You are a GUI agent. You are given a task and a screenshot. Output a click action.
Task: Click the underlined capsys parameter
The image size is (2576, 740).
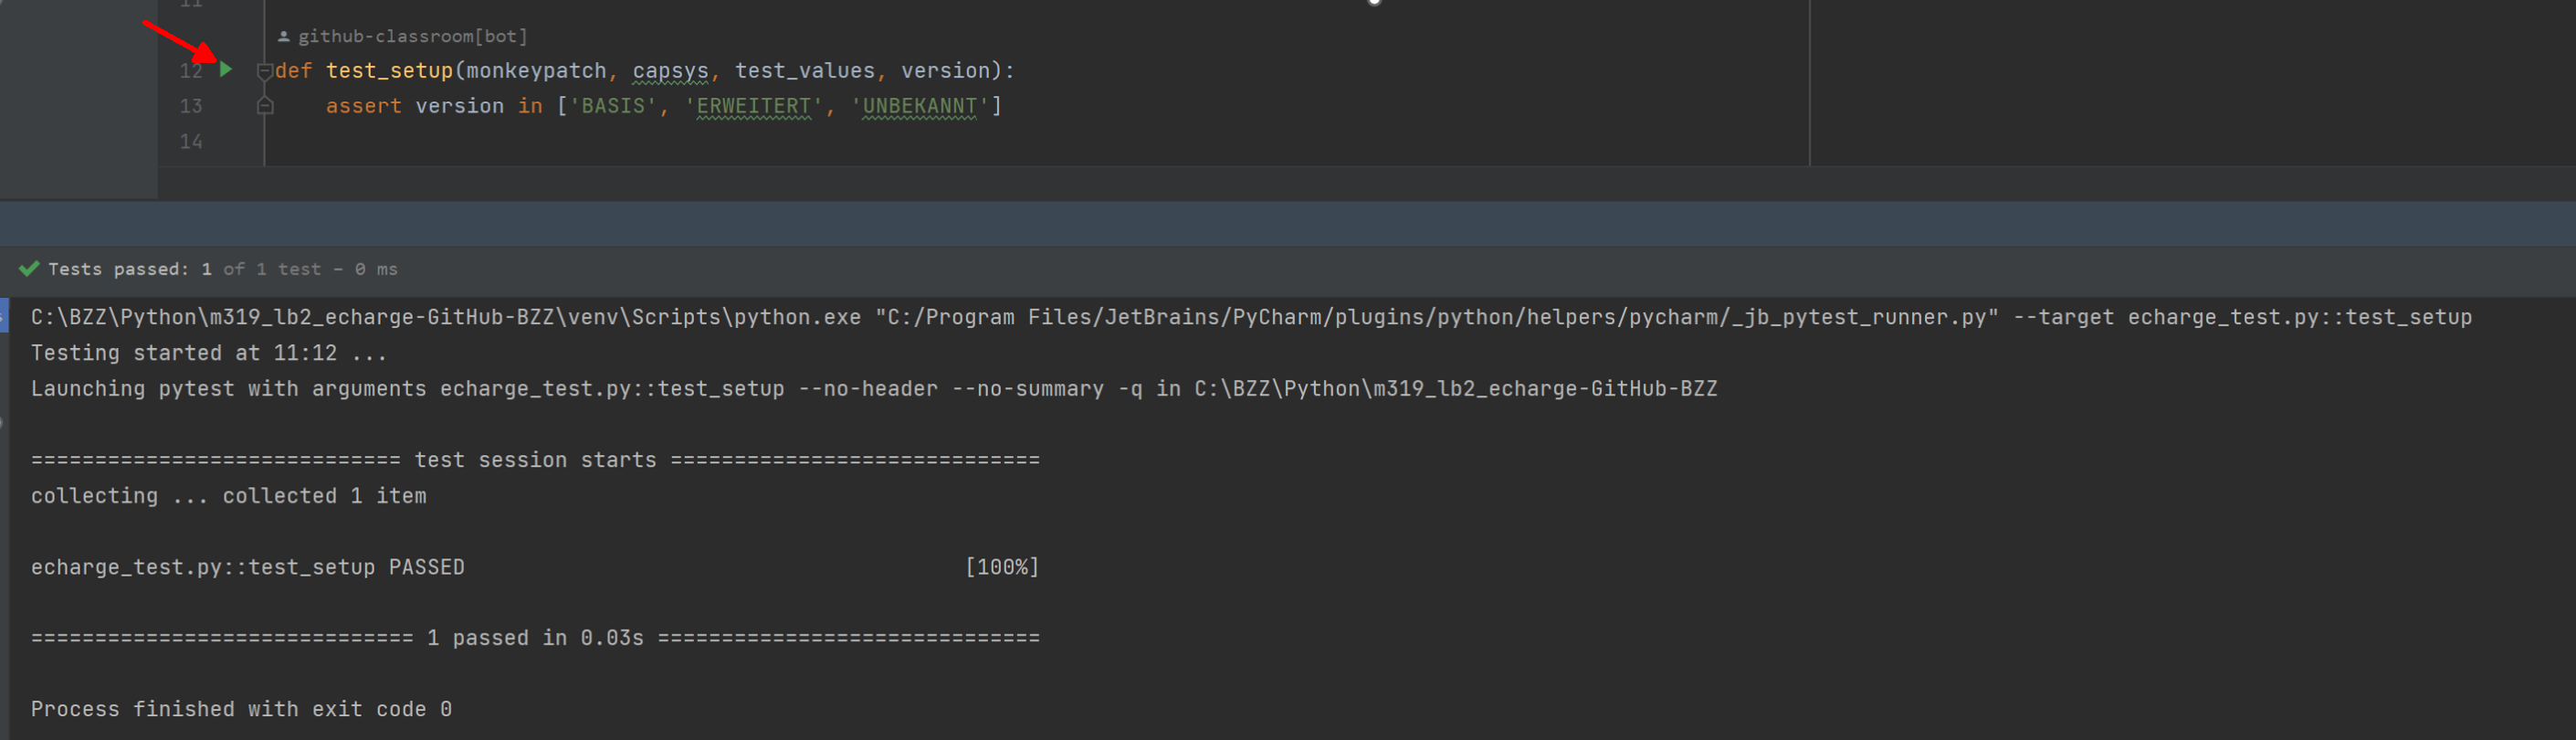[670, 71]
